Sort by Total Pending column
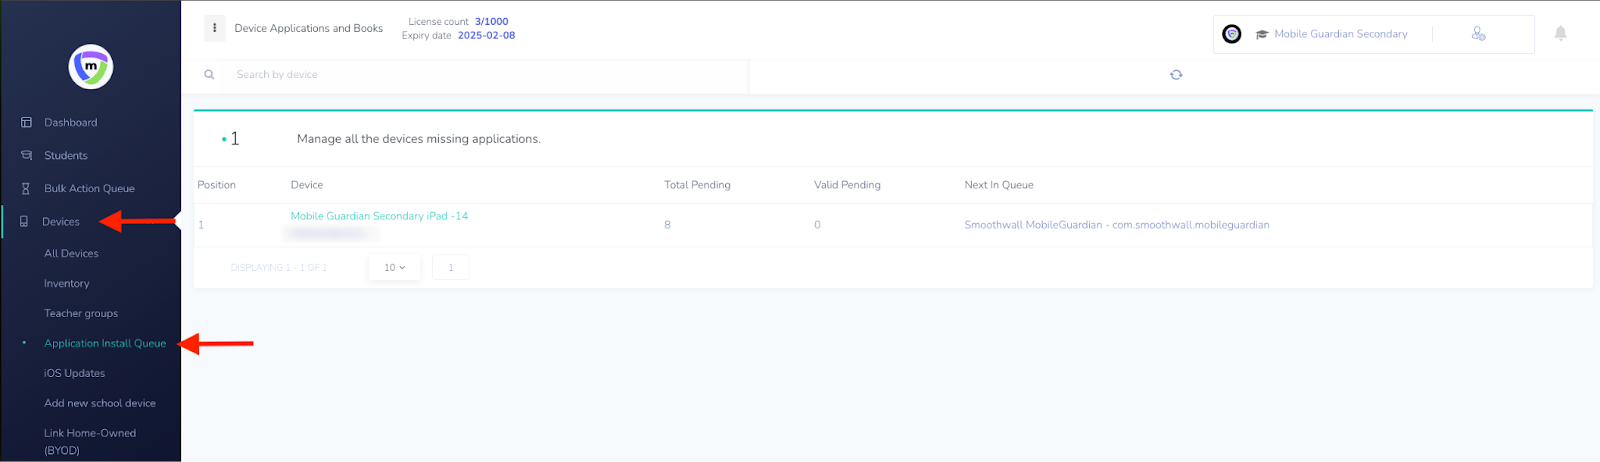 (697, 185)
